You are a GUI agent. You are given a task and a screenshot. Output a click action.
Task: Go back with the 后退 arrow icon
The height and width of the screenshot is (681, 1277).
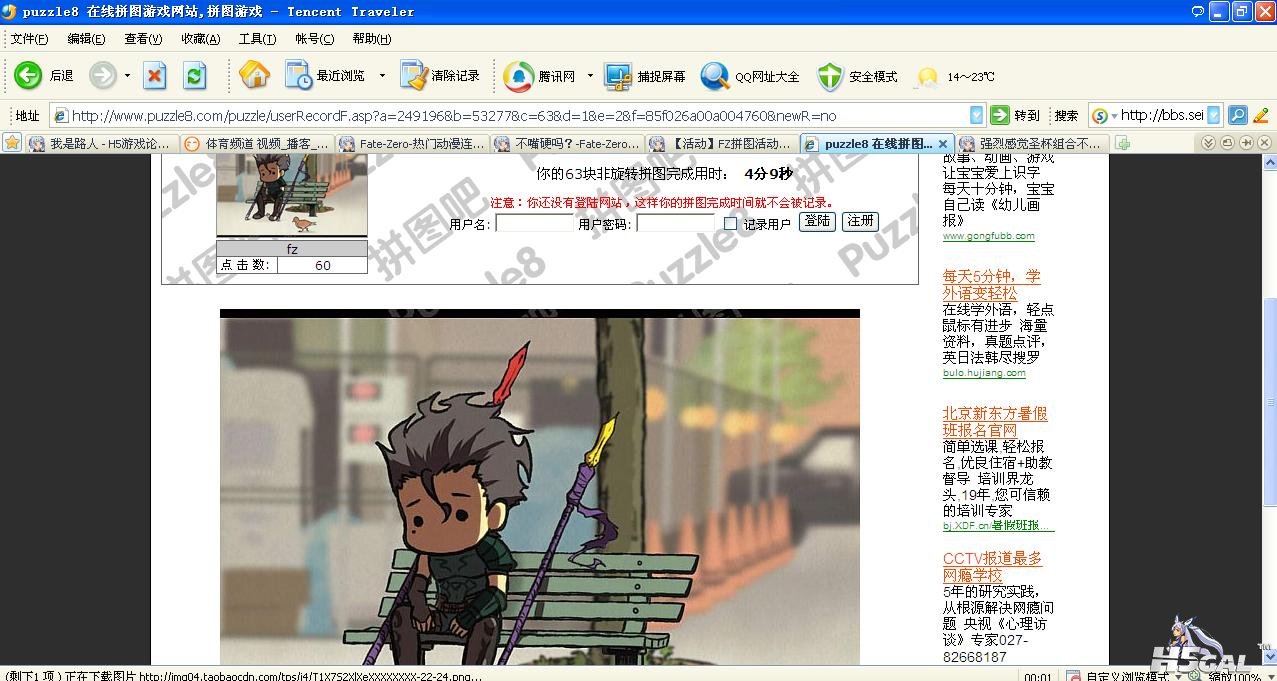click(28, 75)
